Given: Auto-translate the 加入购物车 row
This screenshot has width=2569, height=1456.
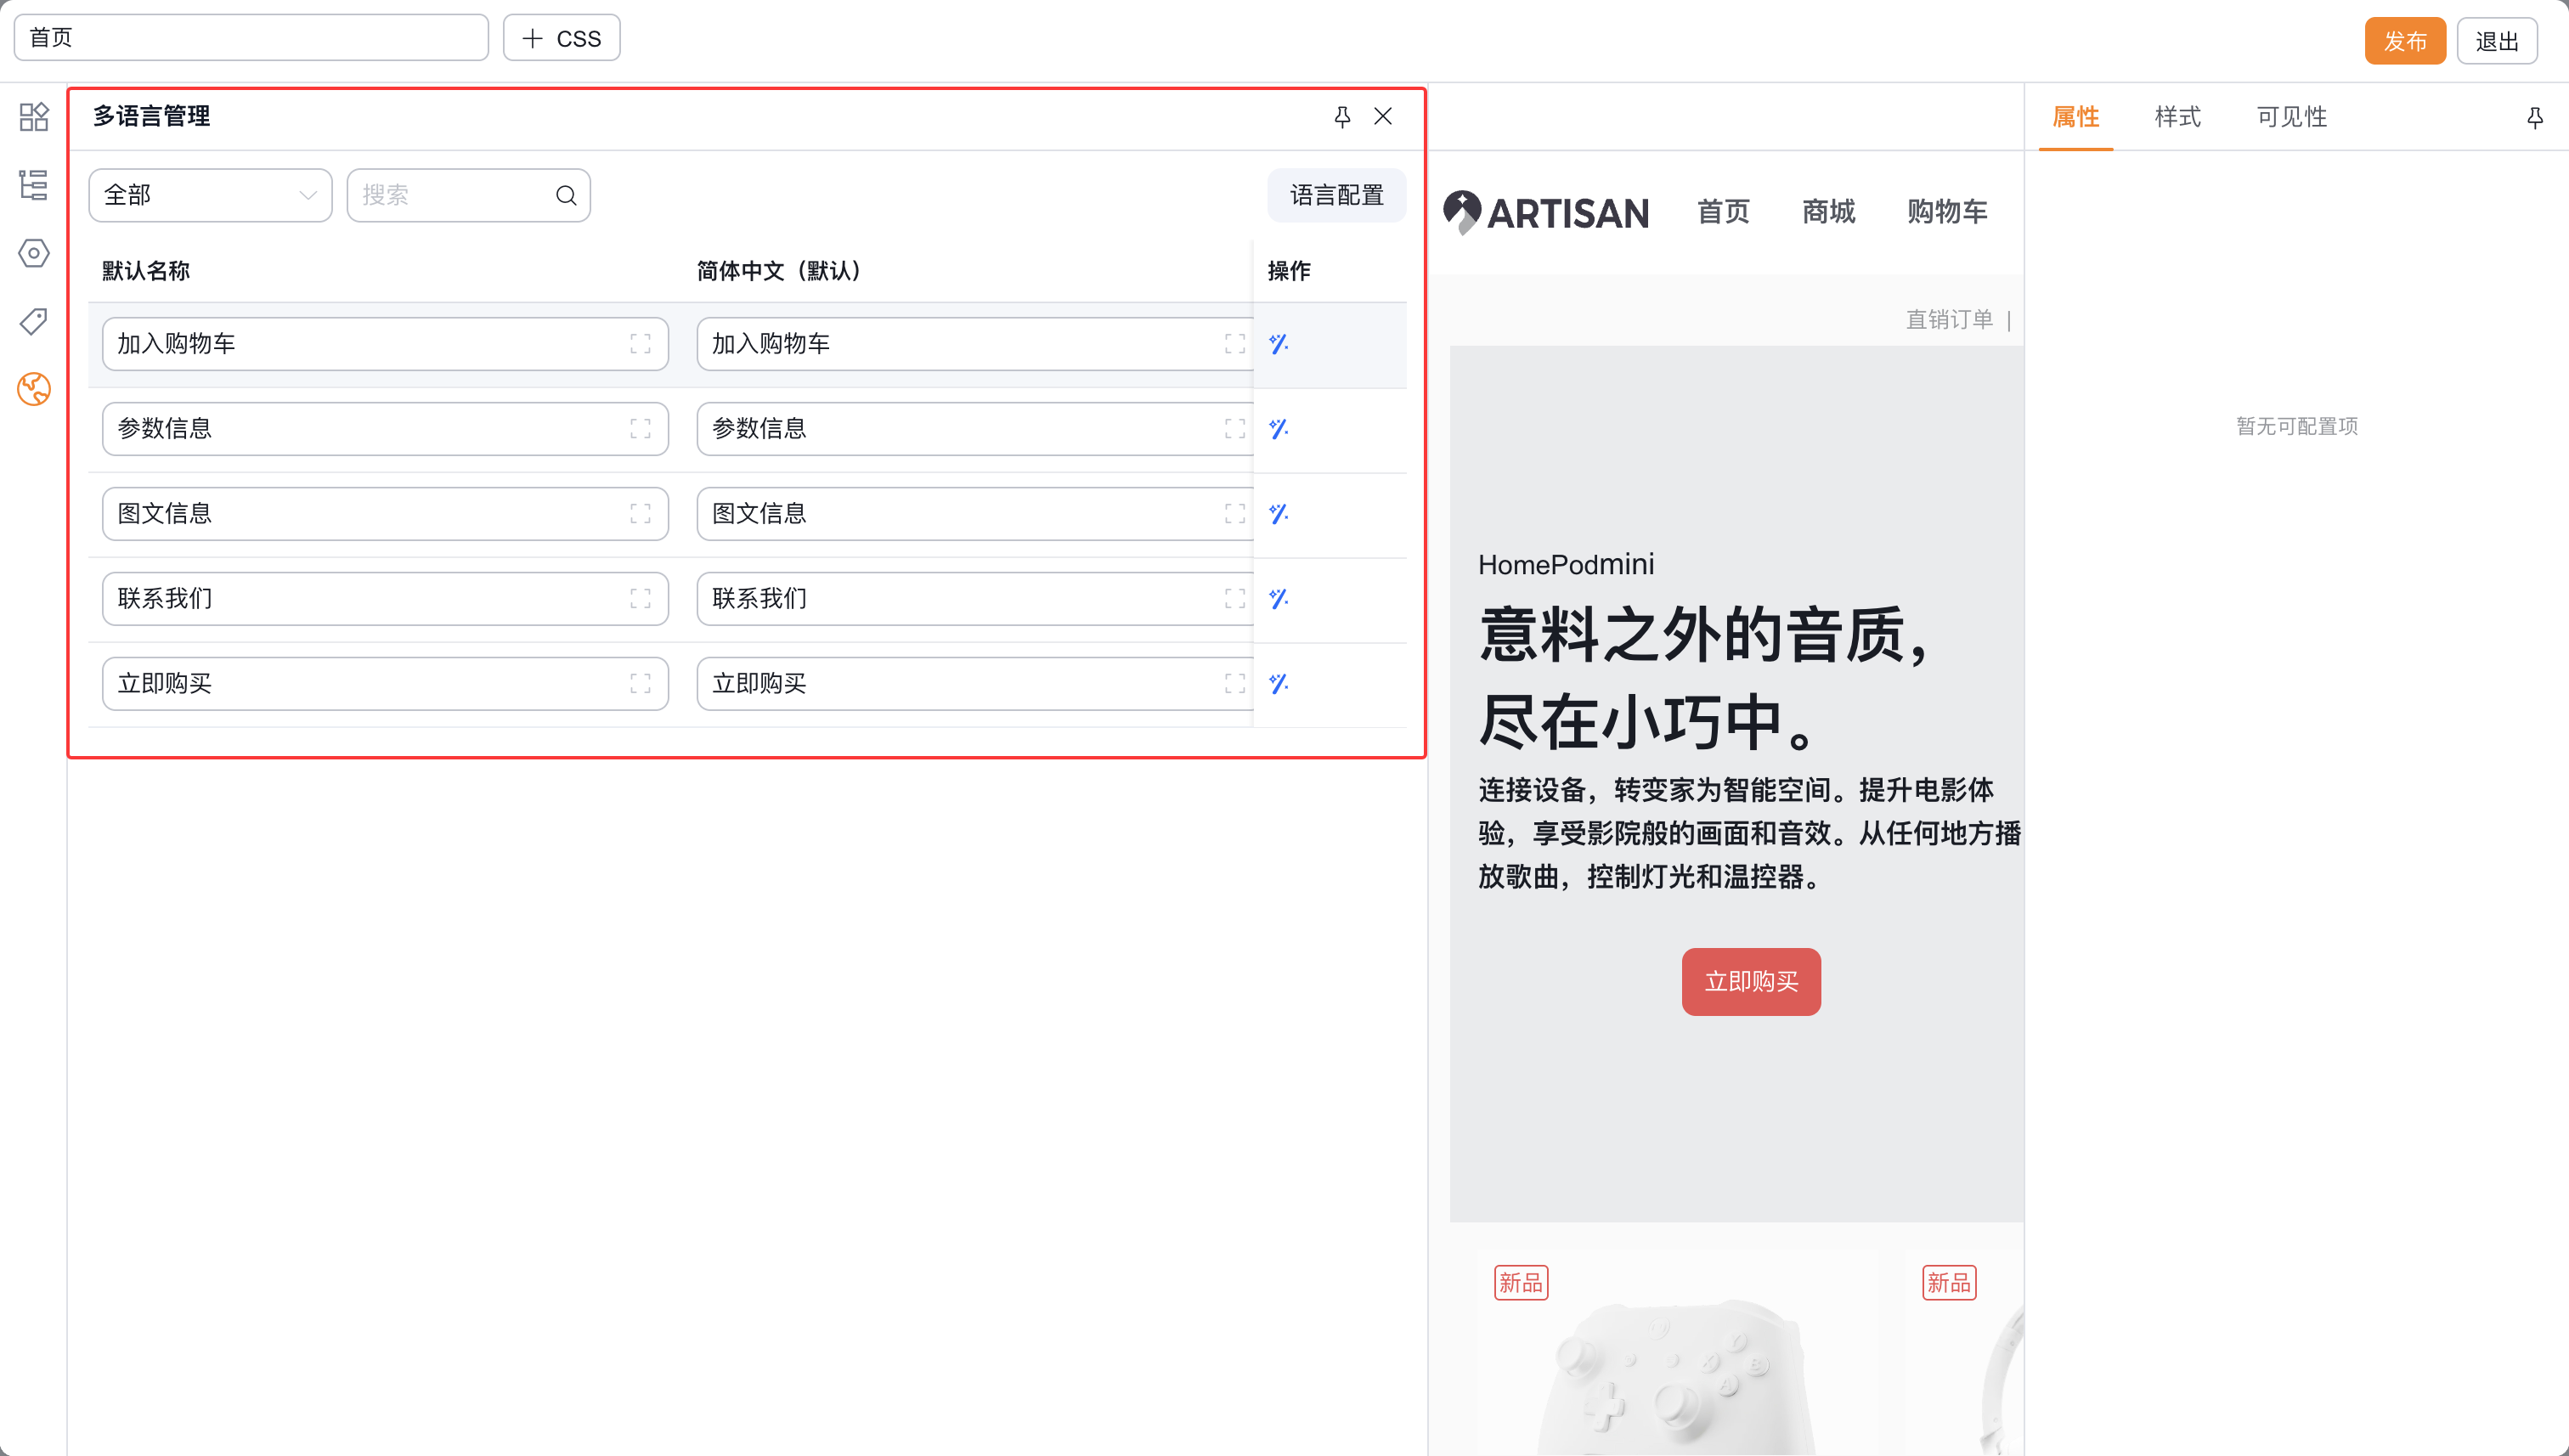Looking at the screenshot, I should click(x=1278, y=344).
